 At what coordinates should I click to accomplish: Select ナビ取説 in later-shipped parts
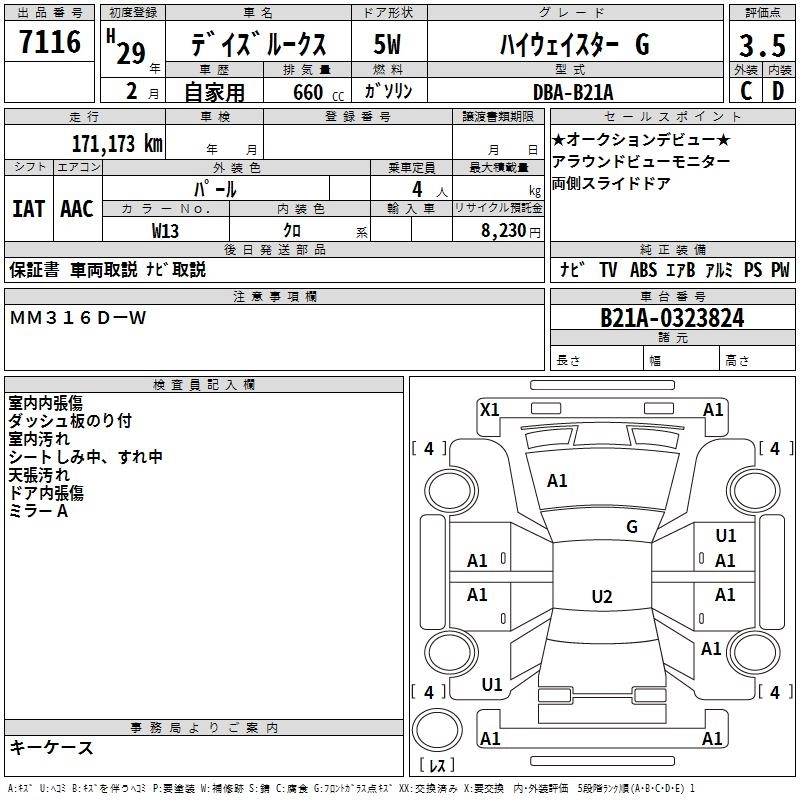176,269
